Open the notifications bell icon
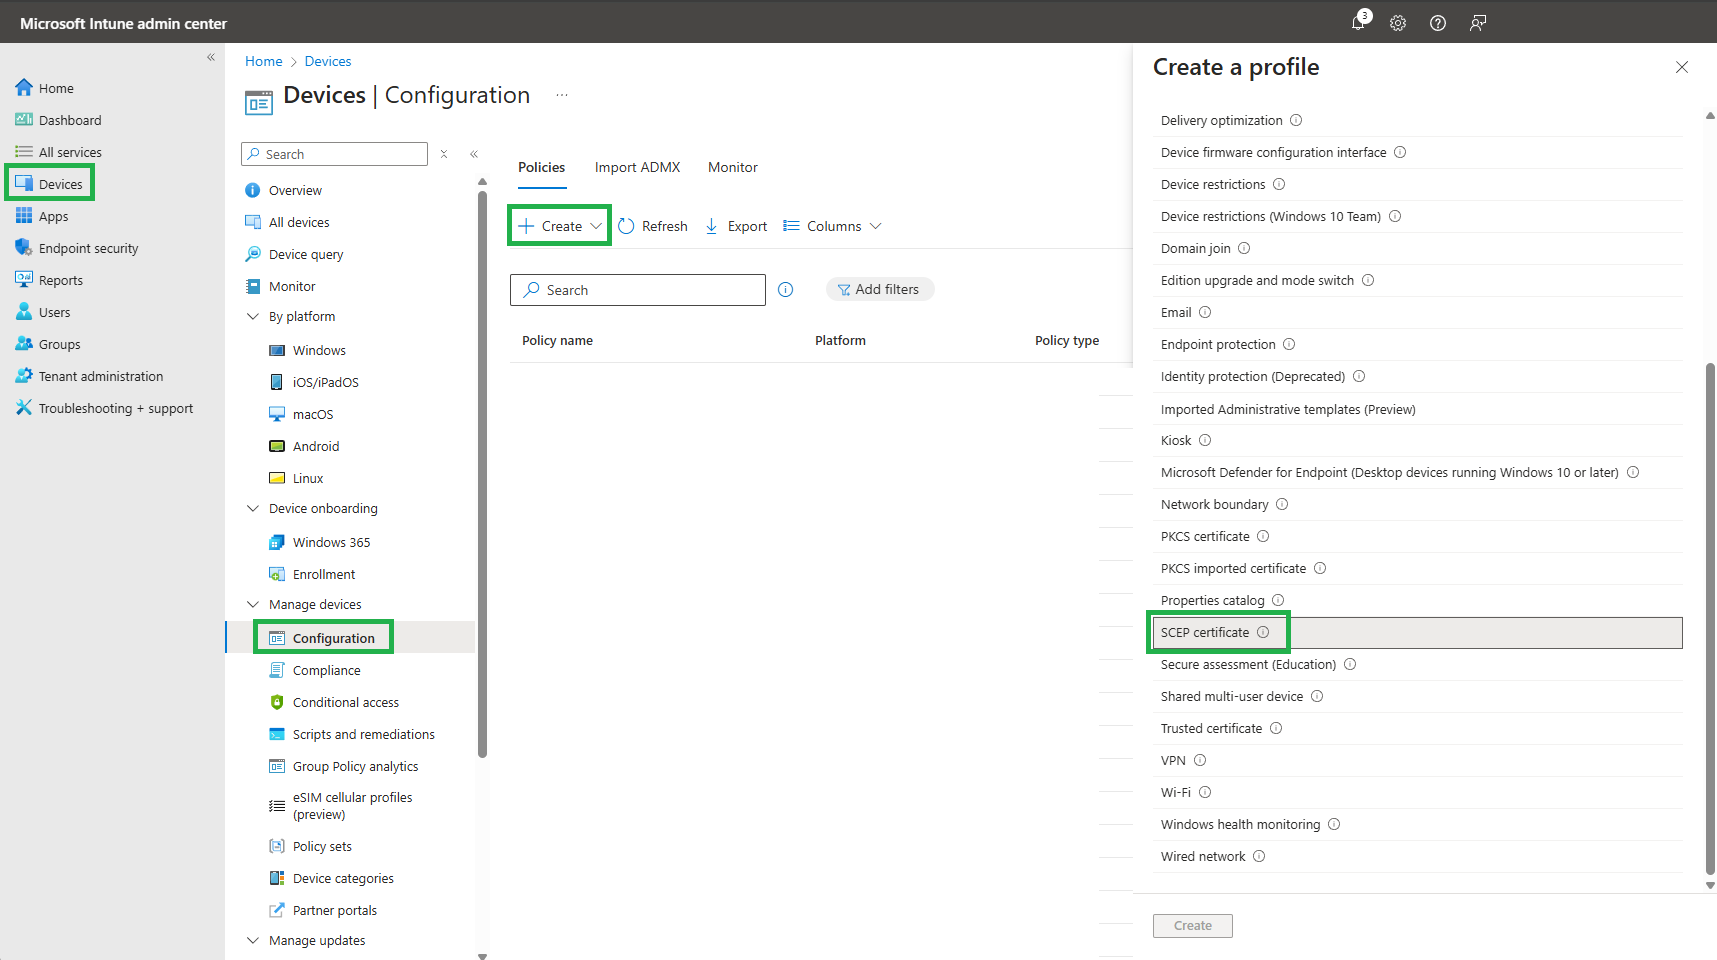 tap(1358, 23)
